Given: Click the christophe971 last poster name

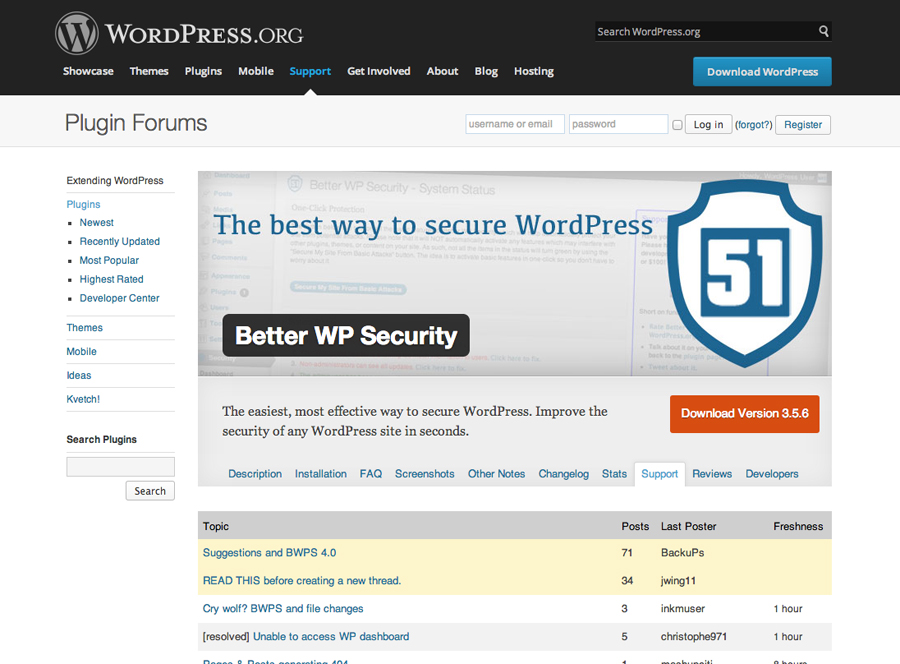Looking at the screenshot, I should pos(693,636).
